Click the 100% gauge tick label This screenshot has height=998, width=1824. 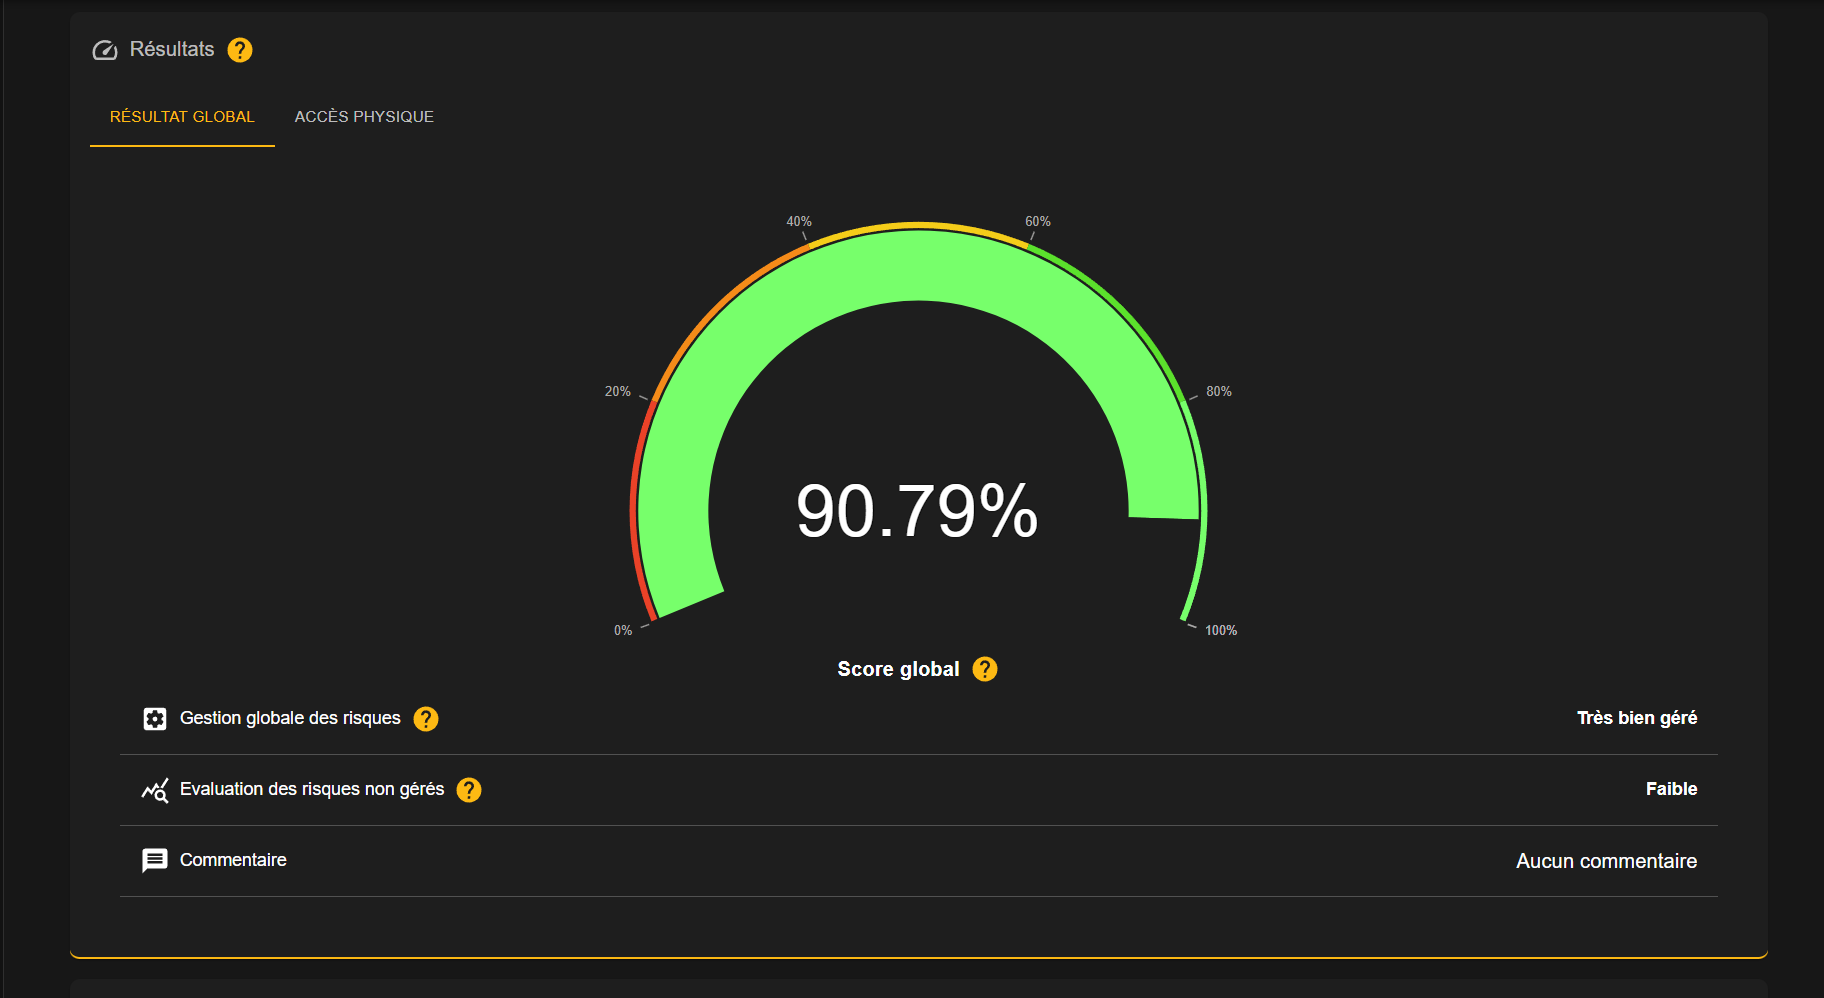pyautogui.click(x=1221, y=630)
